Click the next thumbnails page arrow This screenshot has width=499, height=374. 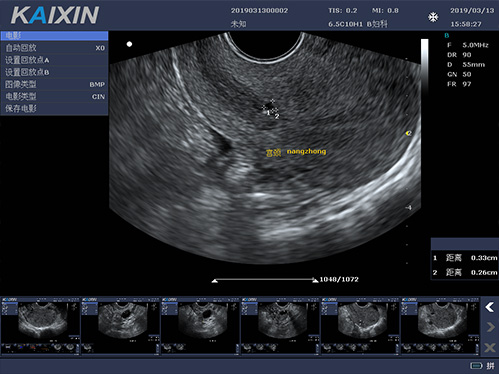coord(490,327)
